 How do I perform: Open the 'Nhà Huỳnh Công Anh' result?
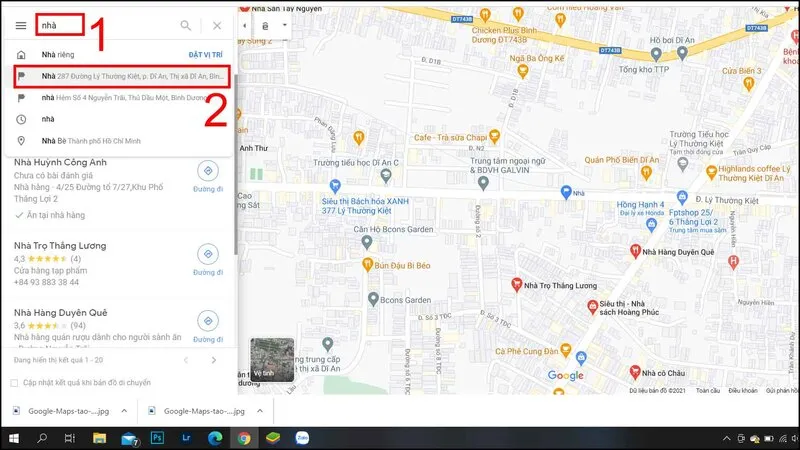[60, 162]
